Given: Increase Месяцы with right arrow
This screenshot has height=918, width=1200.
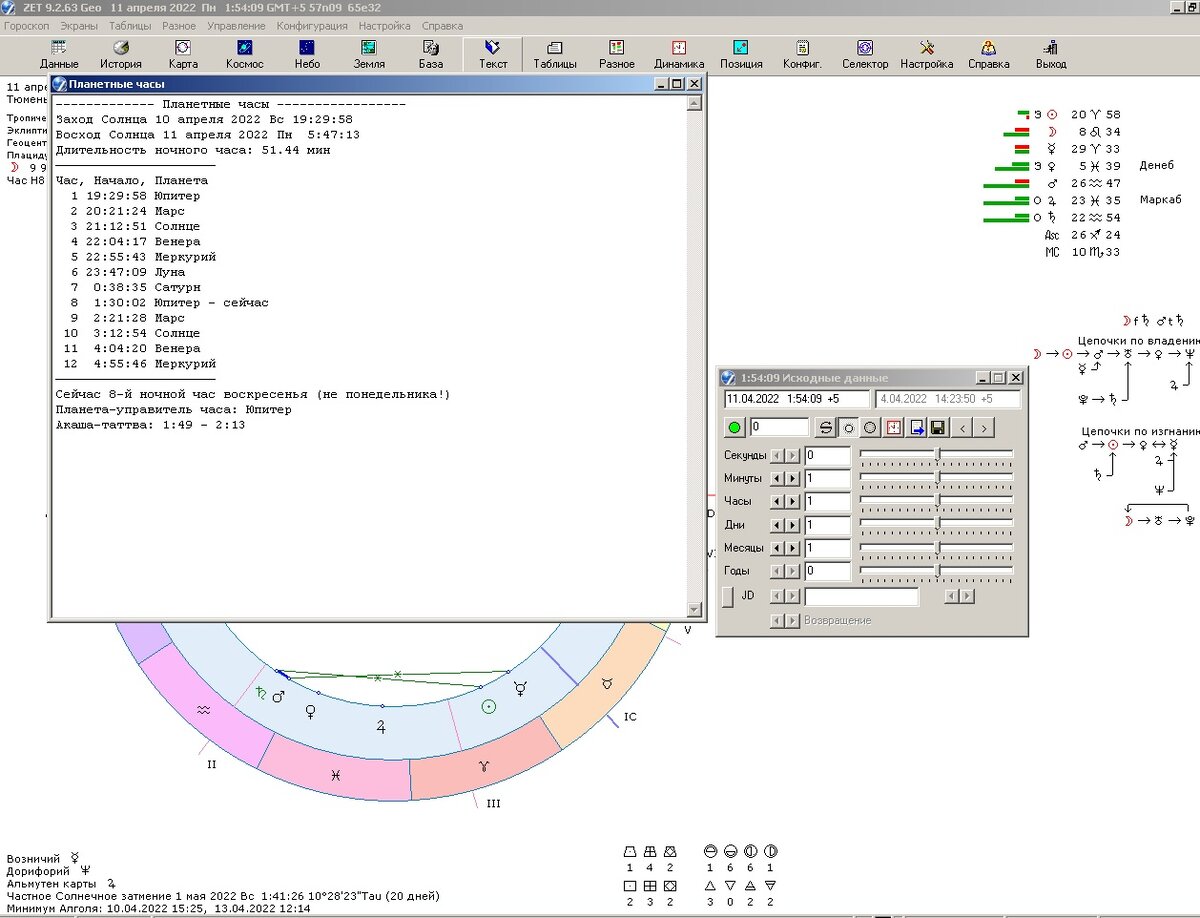Looking at the screenshot, I should (x=792, y=548).
